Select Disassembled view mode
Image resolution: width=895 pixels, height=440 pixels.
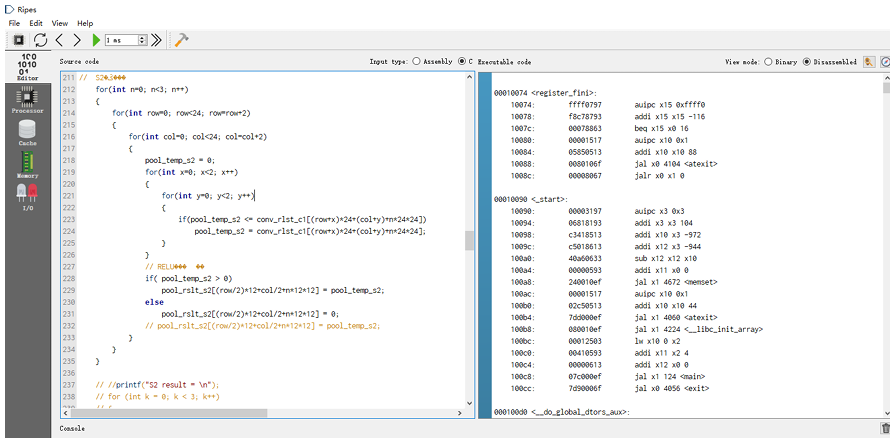(x=808, y=61)
